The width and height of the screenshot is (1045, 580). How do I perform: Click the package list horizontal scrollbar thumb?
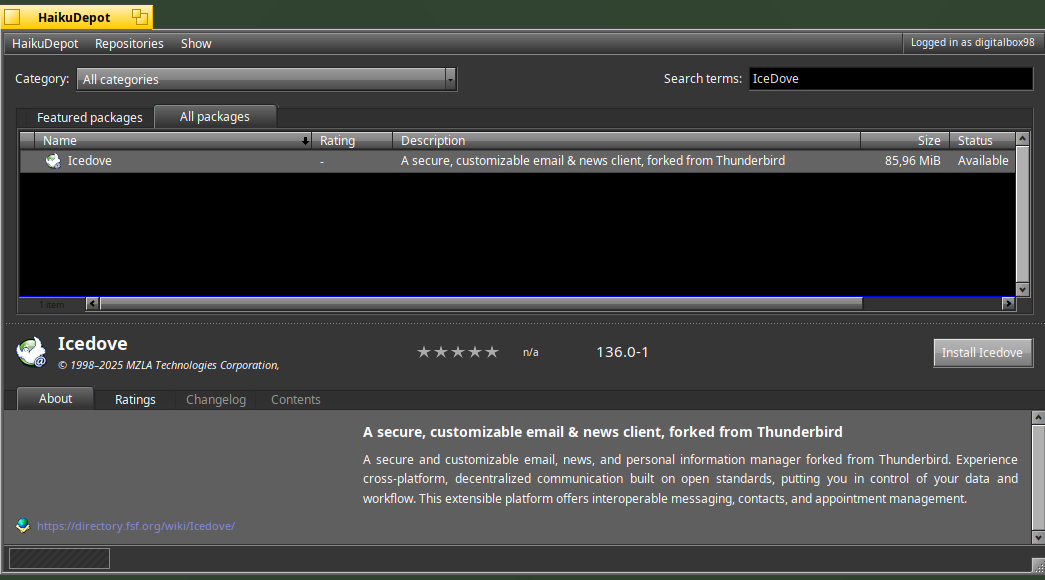pos(481,304)
